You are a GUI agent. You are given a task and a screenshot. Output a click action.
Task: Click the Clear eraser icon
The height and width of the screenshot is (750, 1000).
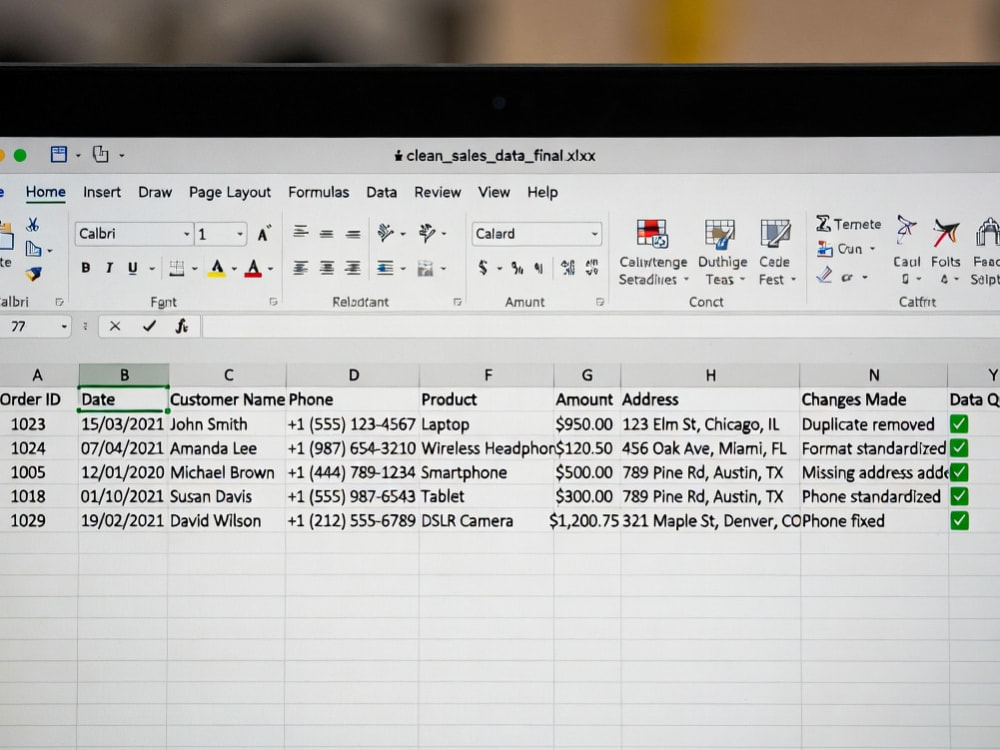point(825,276)
